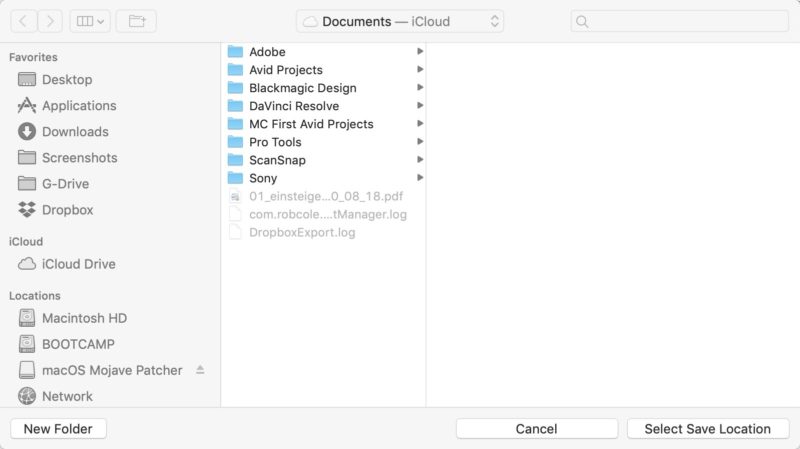
Task: Click the Dropbox icon in sidebar
Action: [x=27, y=210]
